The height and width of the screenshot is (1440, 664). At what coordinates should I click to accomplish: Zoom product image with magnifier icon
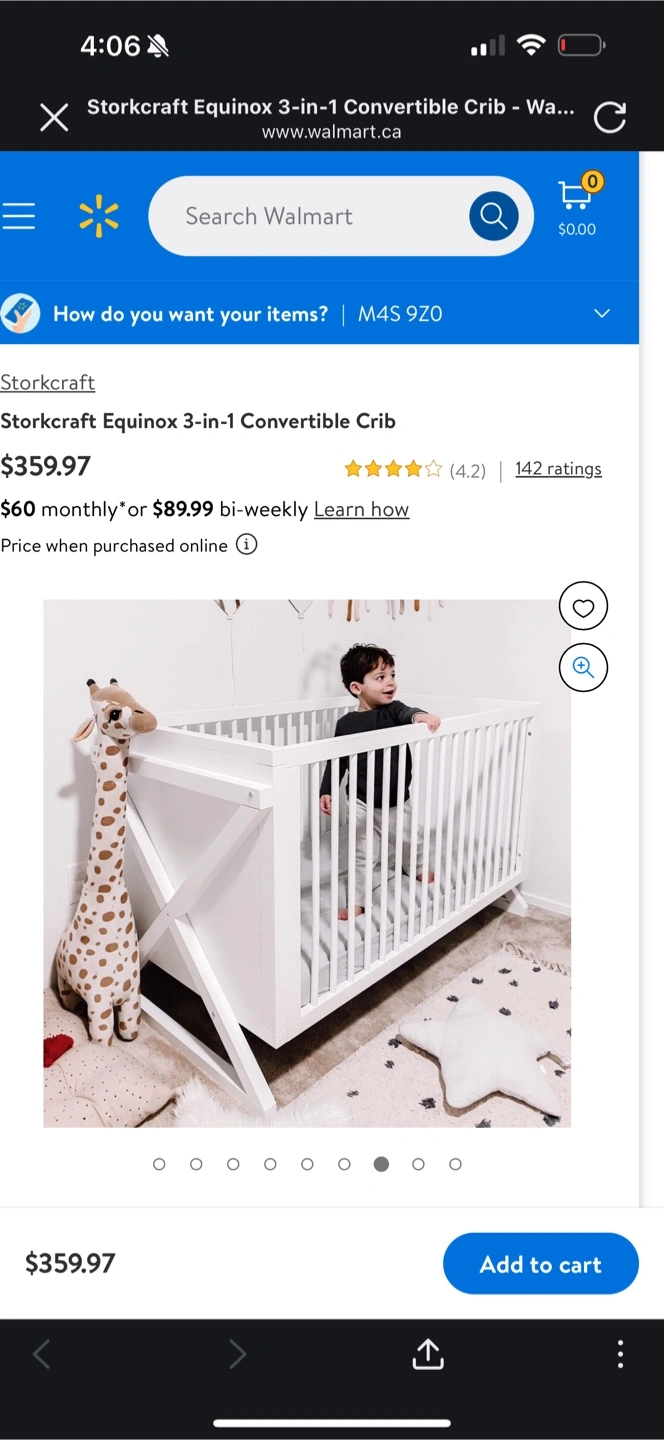point(583,668)
